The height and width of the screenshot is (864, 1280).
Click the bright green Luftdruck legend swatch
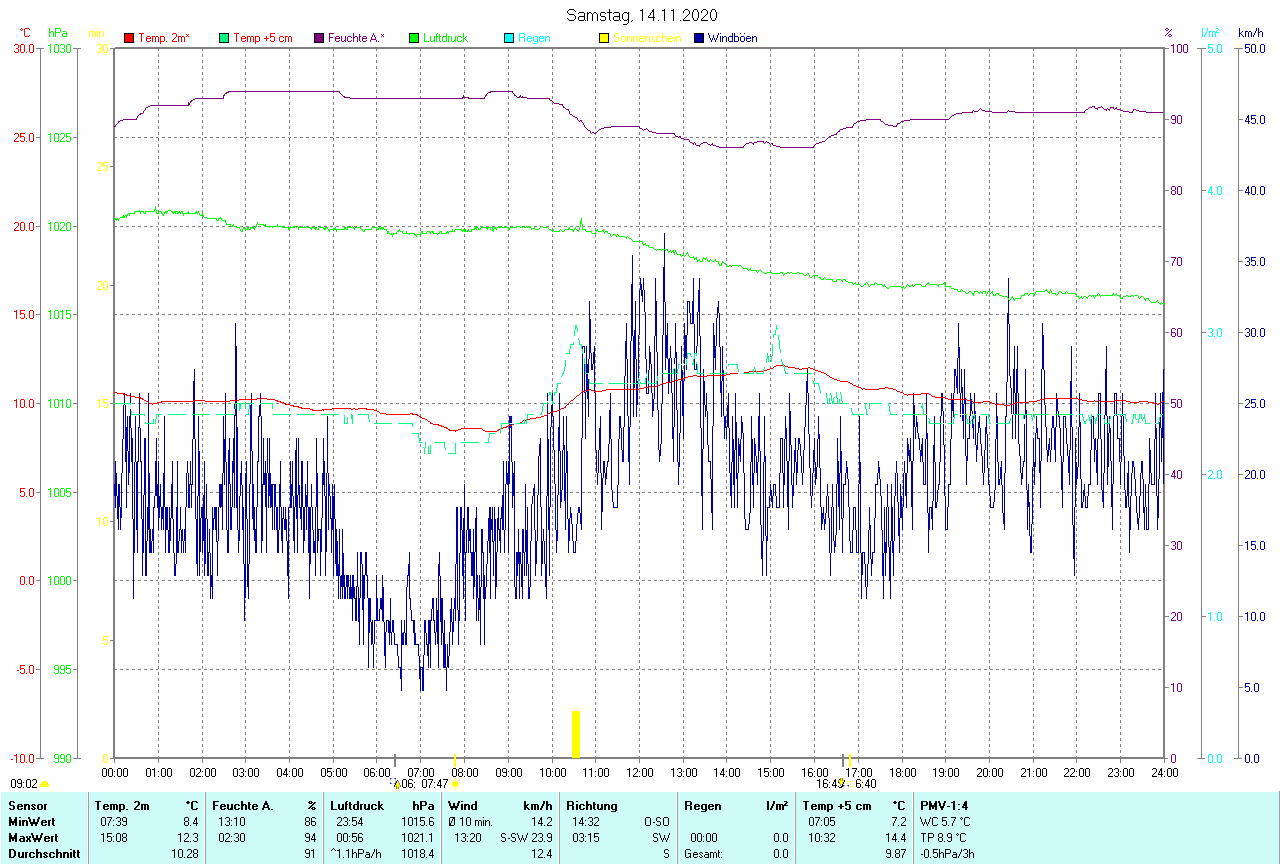click(x=414, y=38)
